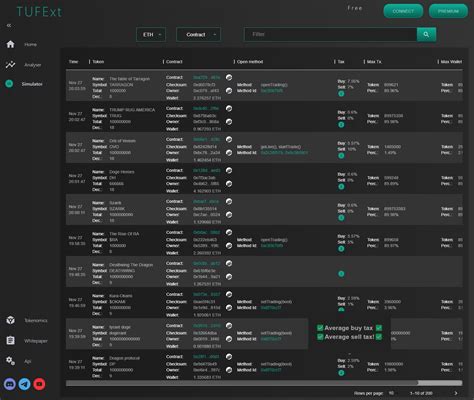Click the Free plan label at top

pyautogui.click(x=355, y=8)
